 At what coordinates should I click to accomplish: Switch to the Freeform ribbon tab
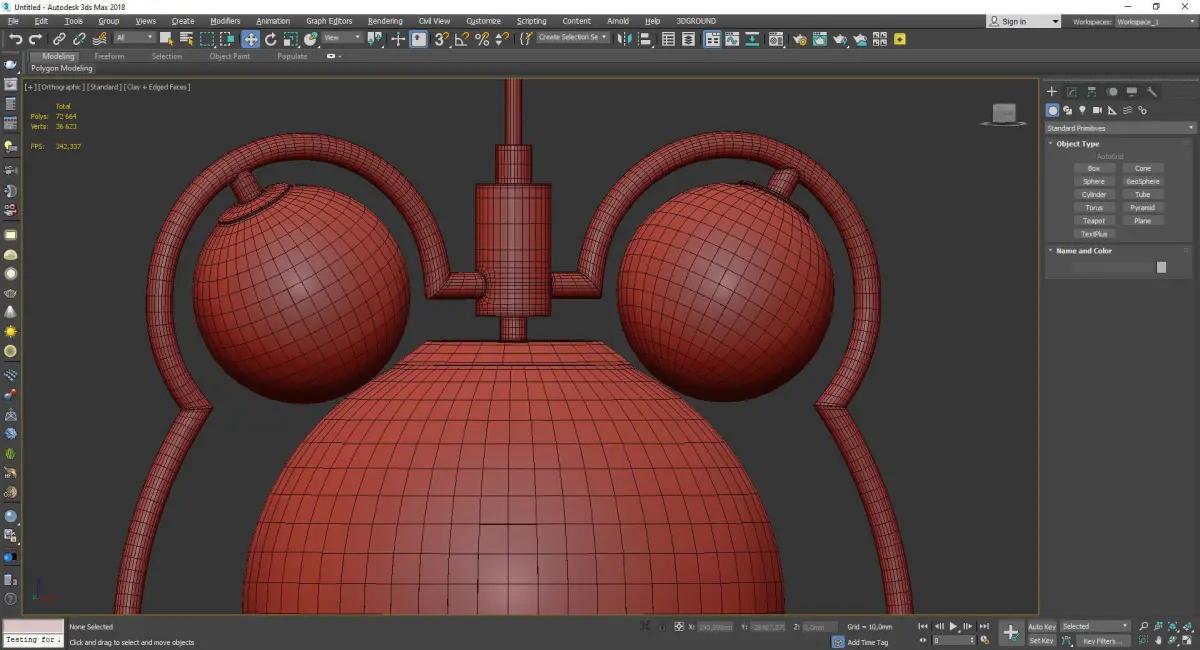(x=109, y=56)
